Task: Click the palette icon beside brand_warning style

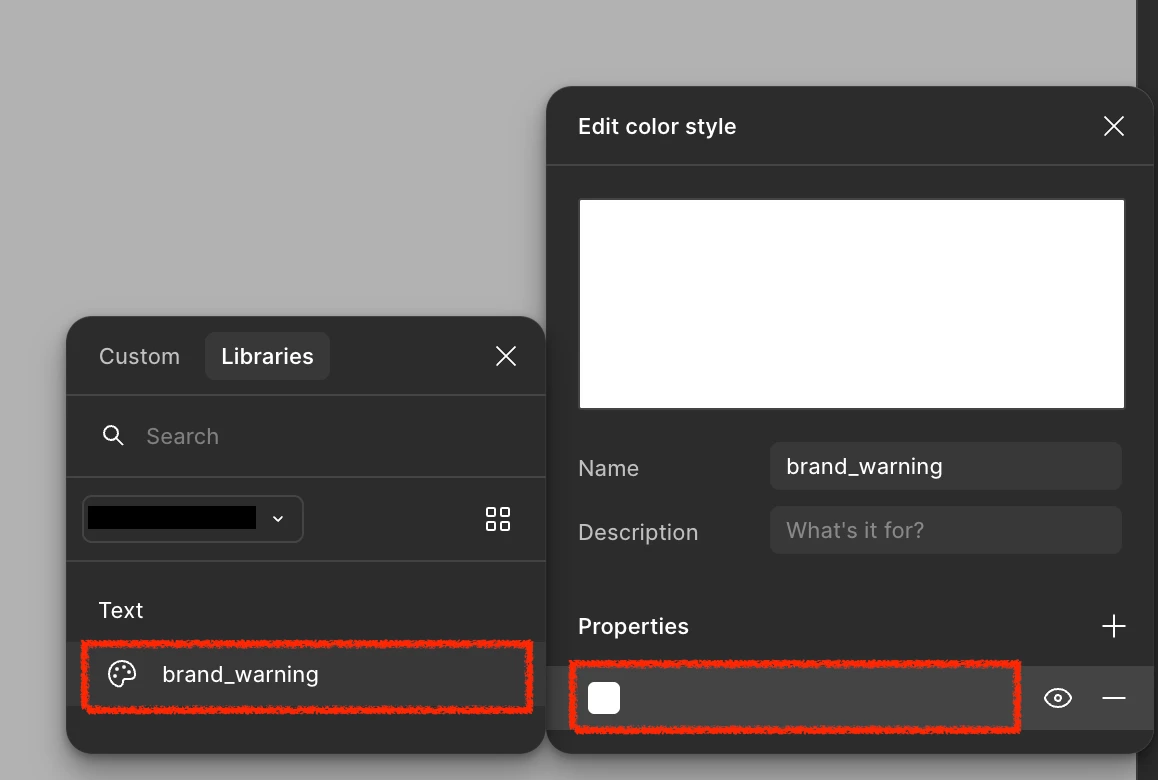Action: [x=121, y=674]
